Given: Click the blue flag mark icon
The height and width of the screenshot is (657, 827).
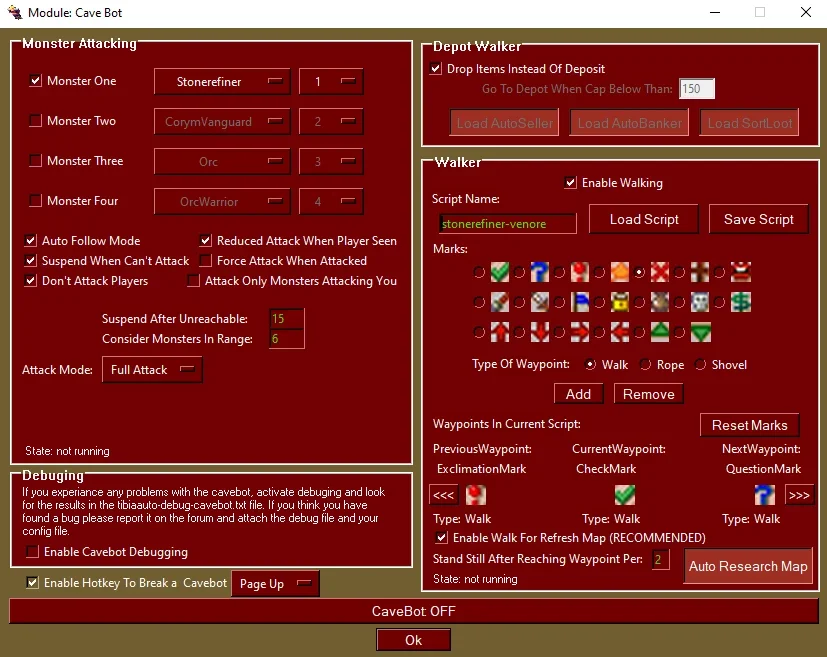Looking at the screenshot, I should click(x=580, y=302).
